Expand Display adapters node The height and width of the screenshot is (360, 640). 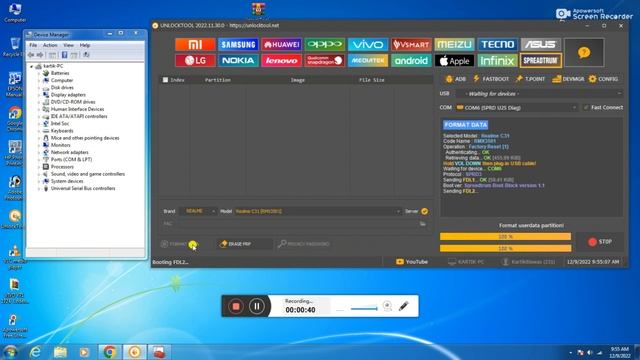pos(39,95)
